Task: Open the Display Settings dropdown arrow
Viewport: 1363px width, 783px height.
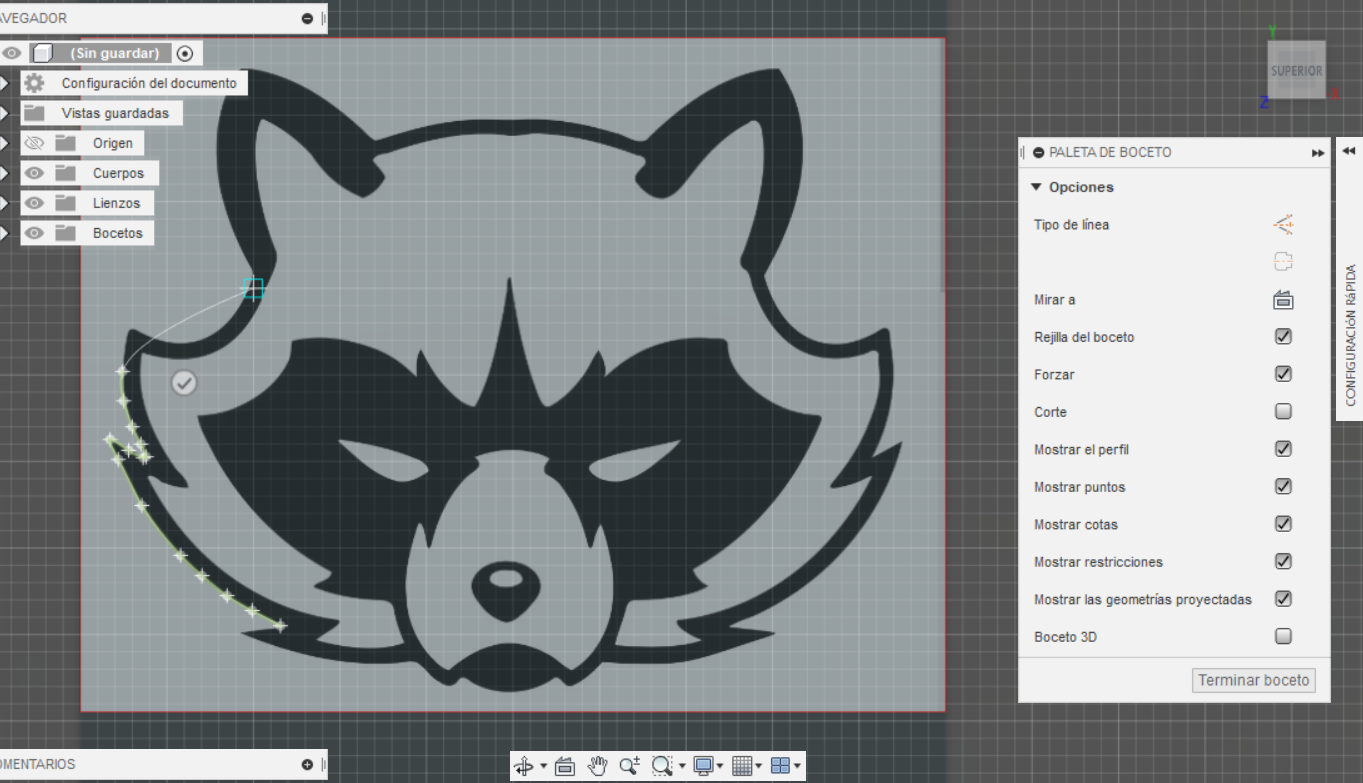Action: (x=720, y=767)
